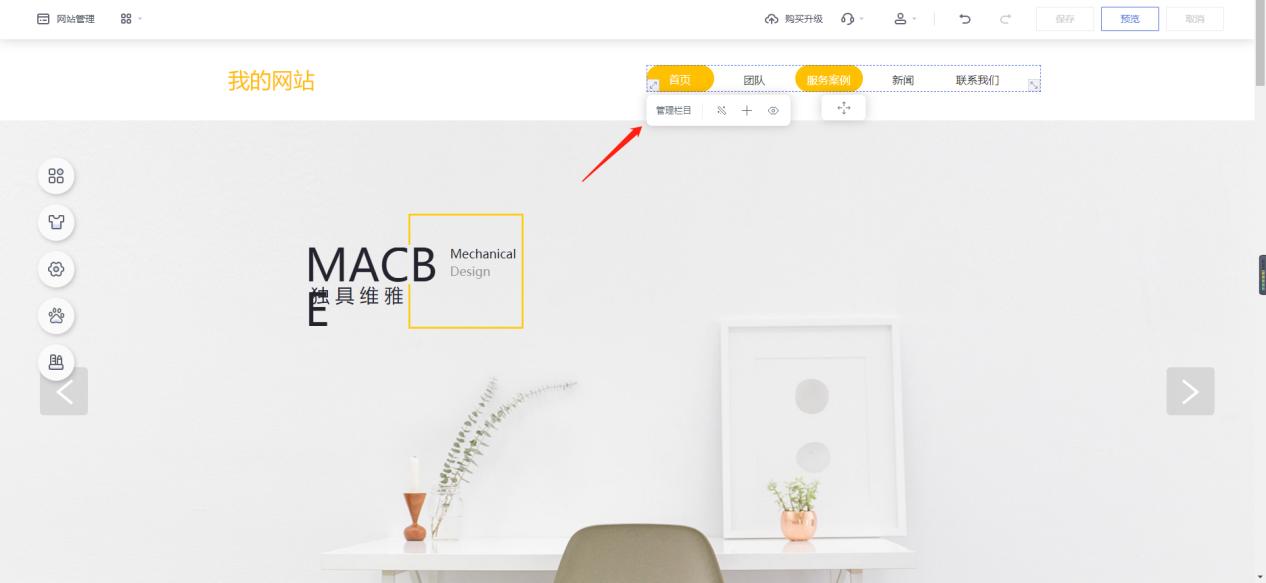
Task: Add a new item with plus icon
Action: tap(747, 110)
